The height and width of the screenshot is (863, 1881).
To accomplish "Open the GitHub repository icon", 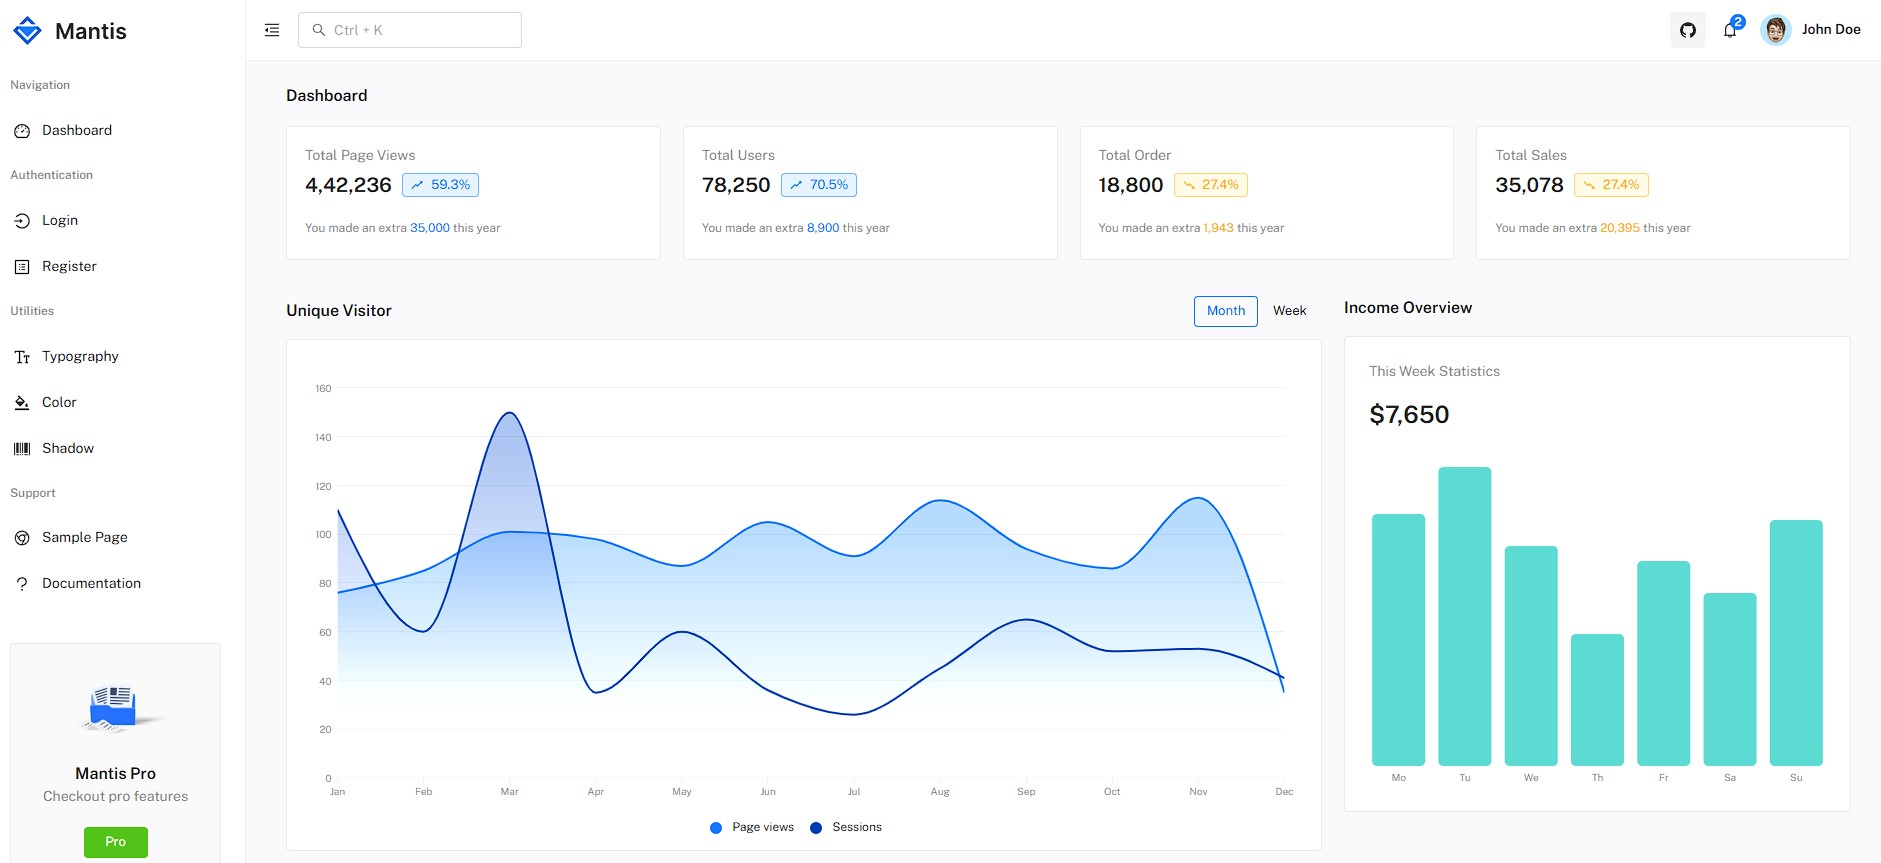I will 1688,30.
